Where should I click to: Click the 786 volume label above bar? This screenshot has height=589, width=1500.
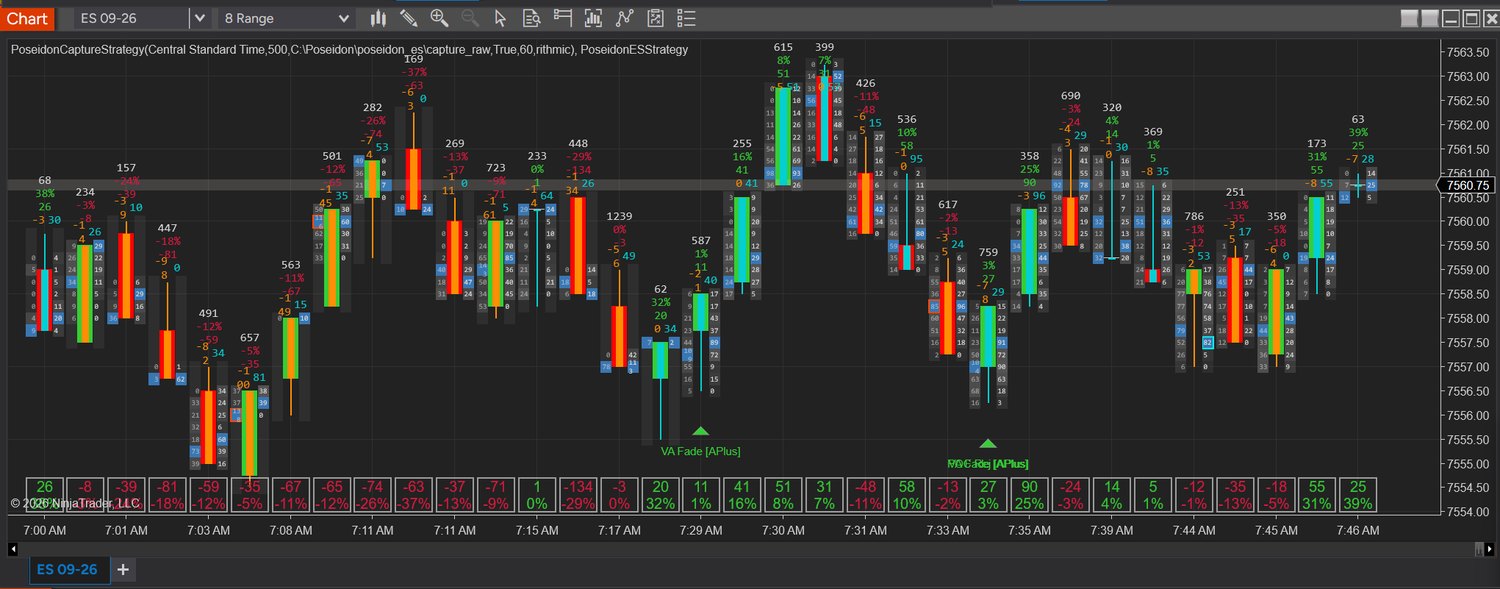pos(1194,216)
